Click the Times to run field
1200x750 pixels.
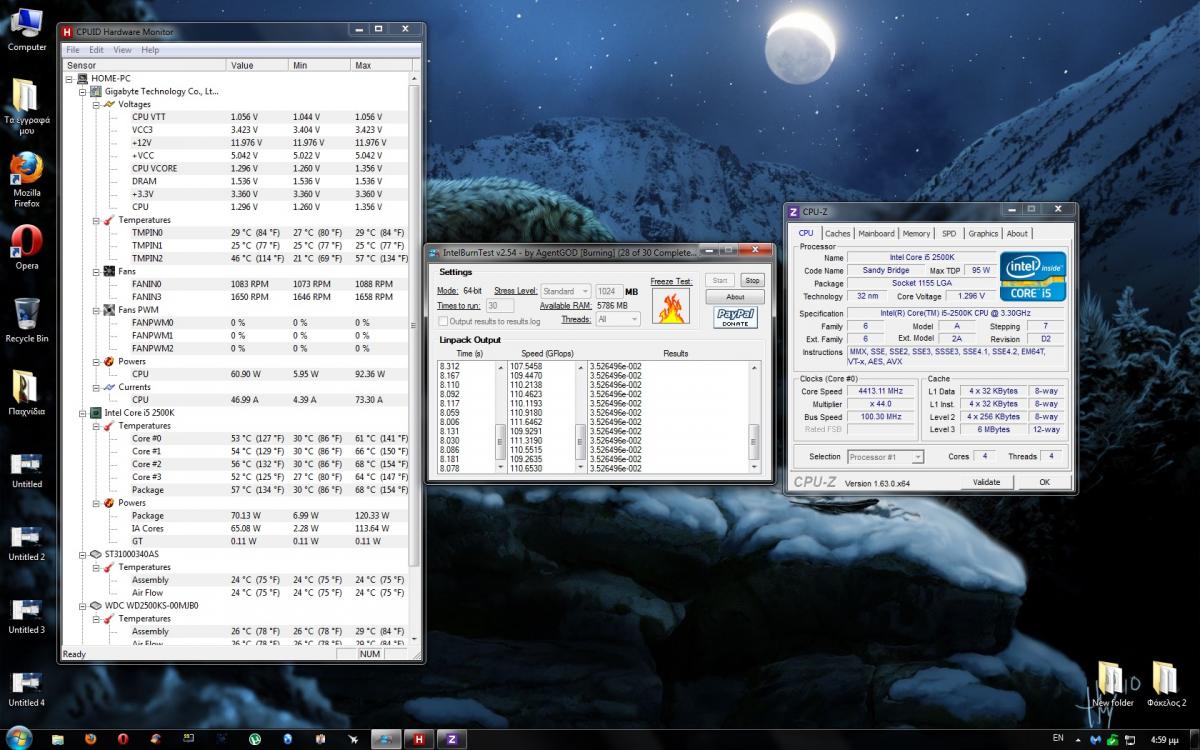(x=500, y=305)
